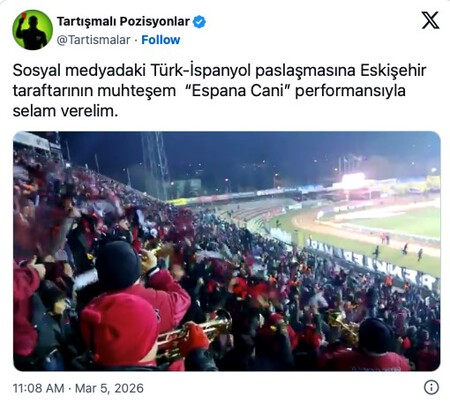The height and width of the screenshot is (404, 450).
Task: Click the brass trumpet in the video
Action: (x=195, y=333)
